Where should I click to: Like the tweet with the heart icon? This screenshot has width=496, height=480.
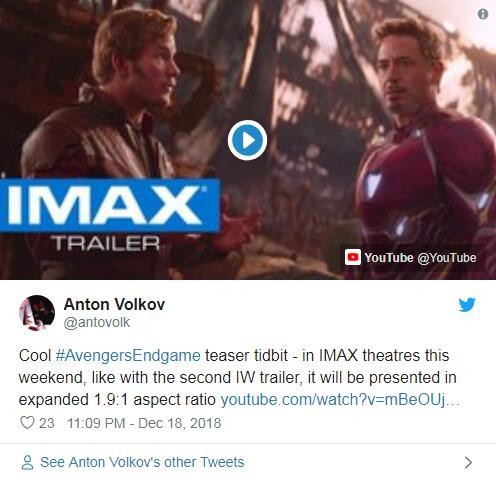[x=27, y=423]
